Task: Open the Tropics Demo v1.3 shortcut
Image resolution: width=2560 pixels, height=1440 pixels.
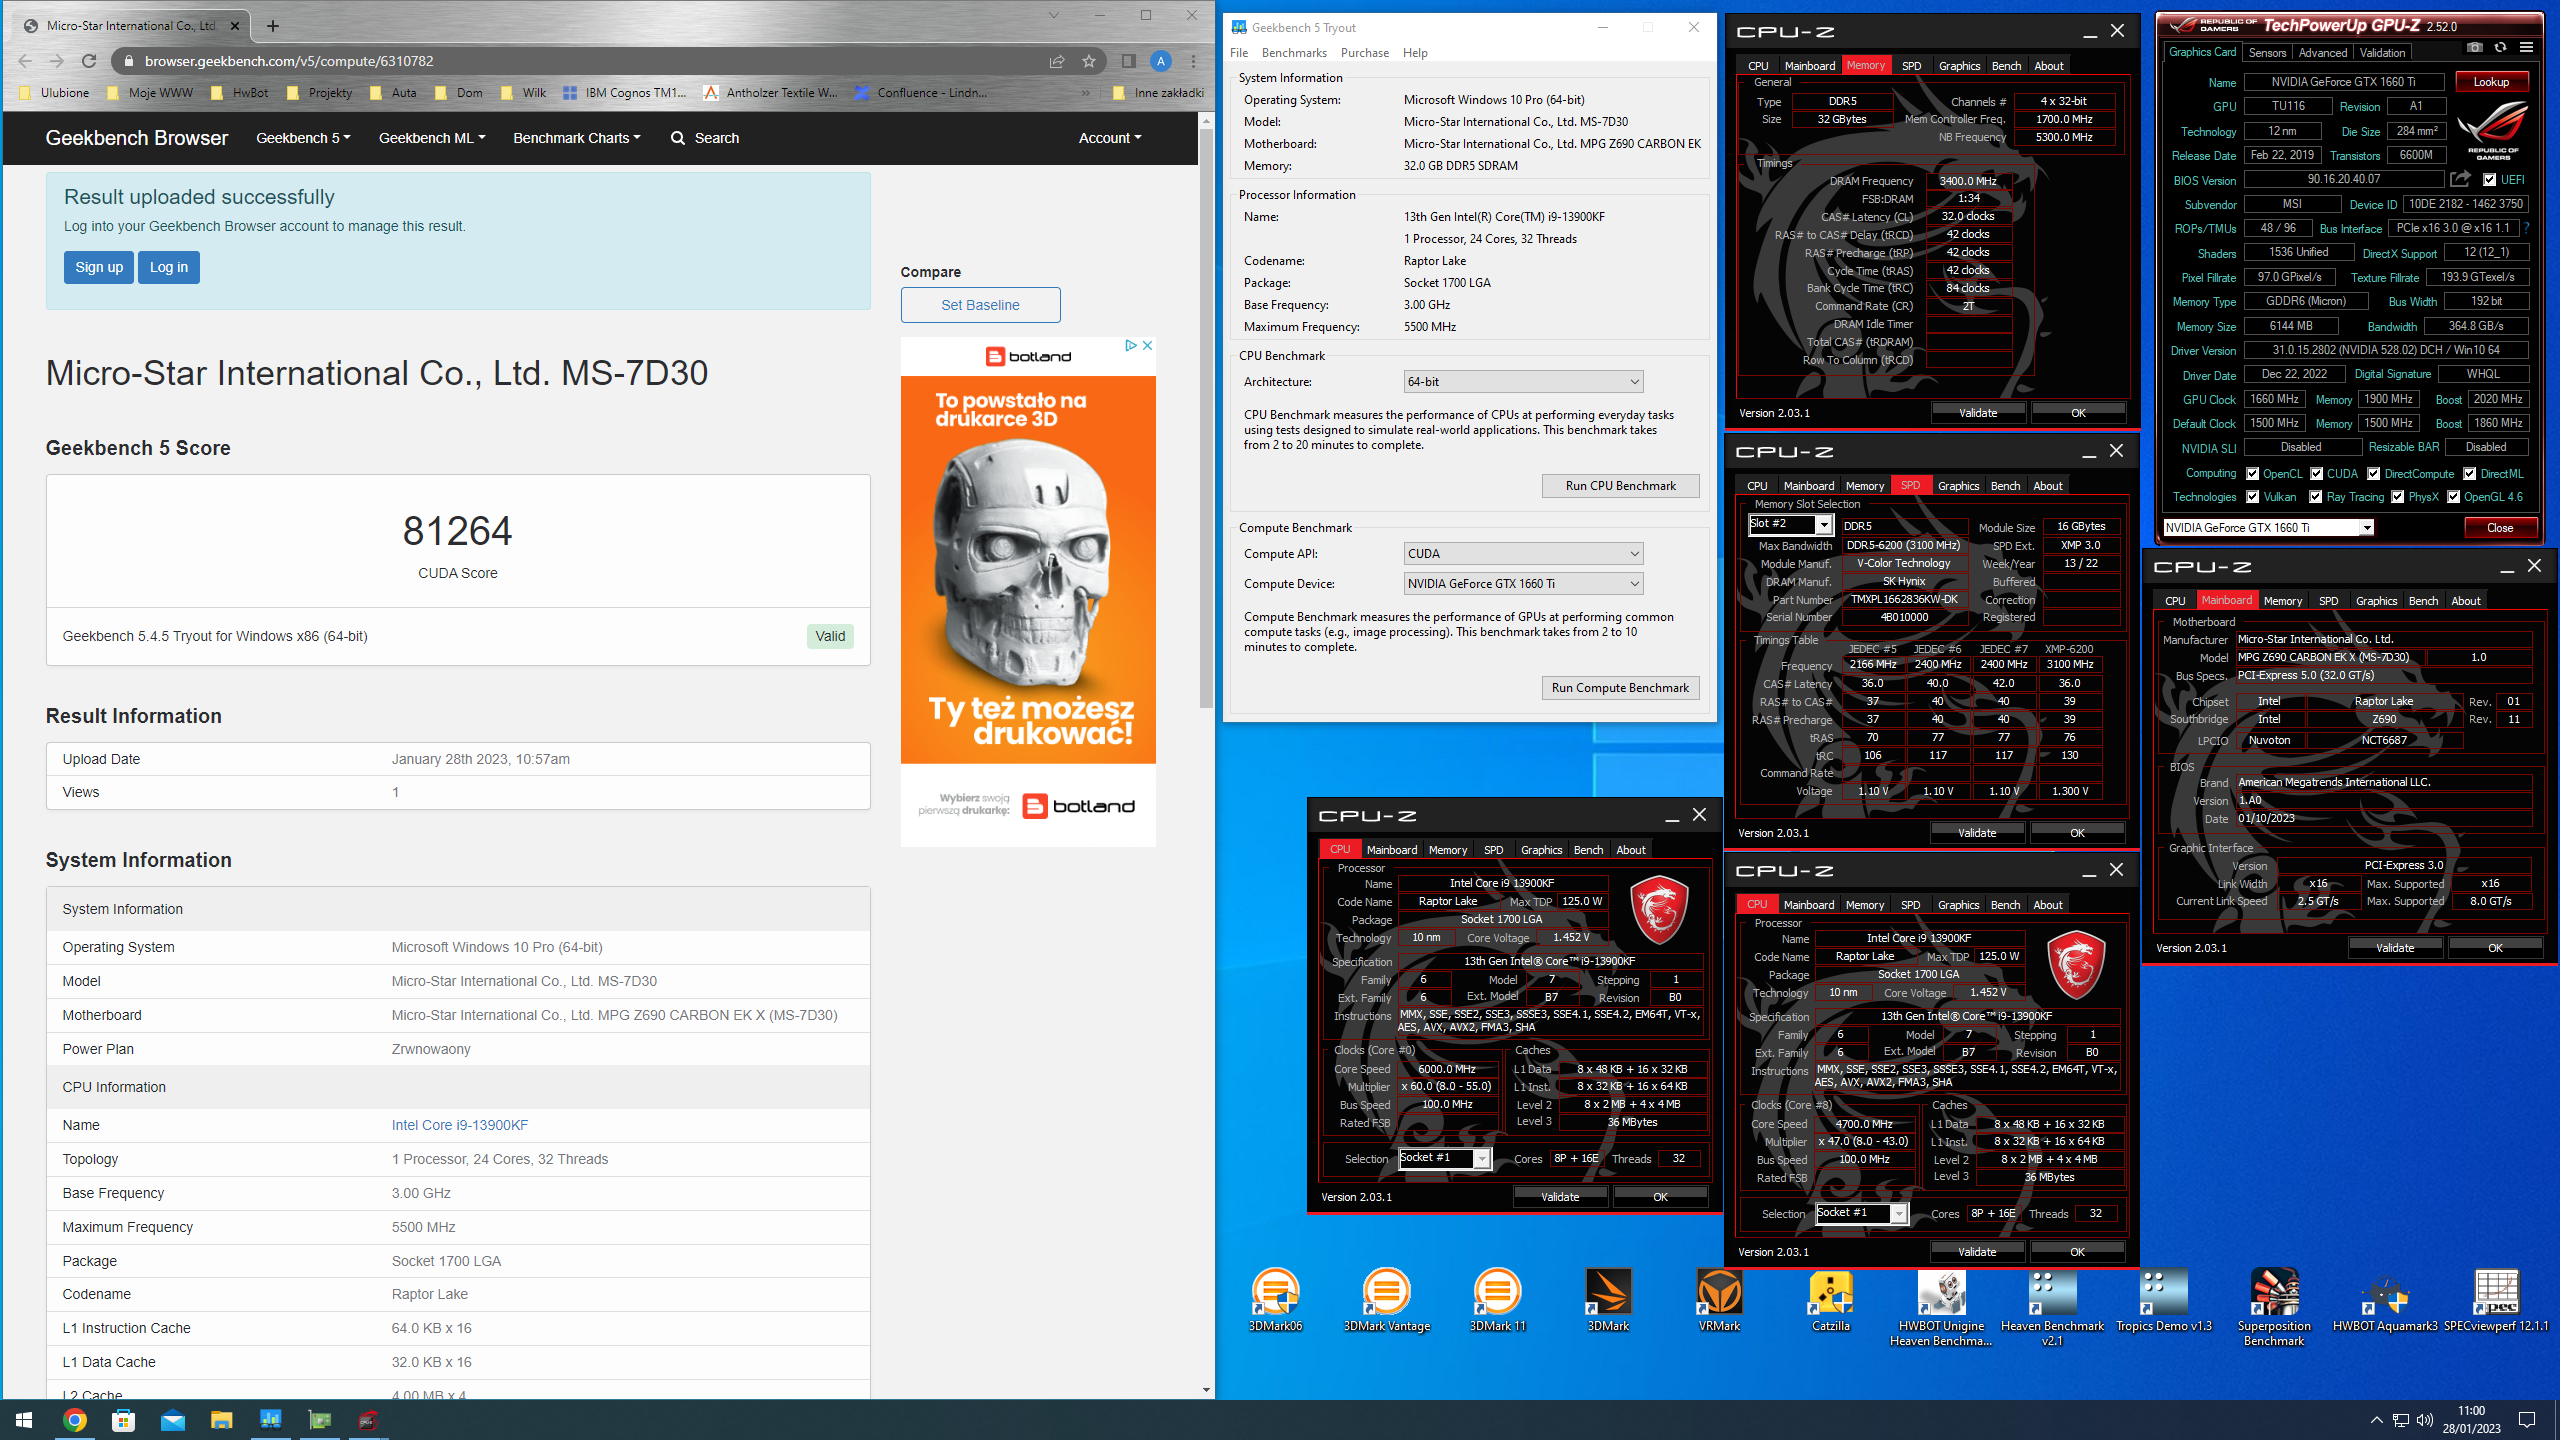Action: pyautogui.click(x=2163, y=1300)
